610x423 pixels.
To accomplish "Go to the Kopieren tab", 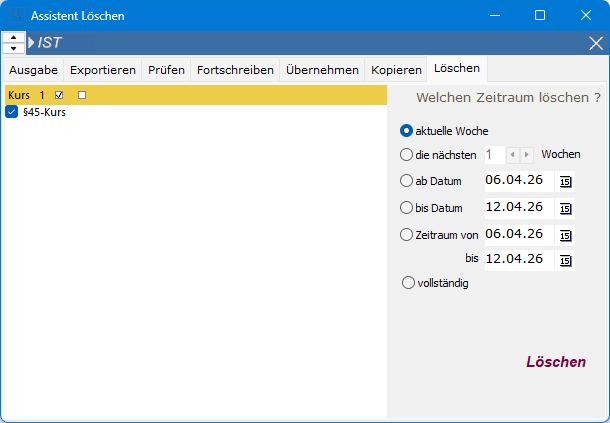I will pos(396,70).
